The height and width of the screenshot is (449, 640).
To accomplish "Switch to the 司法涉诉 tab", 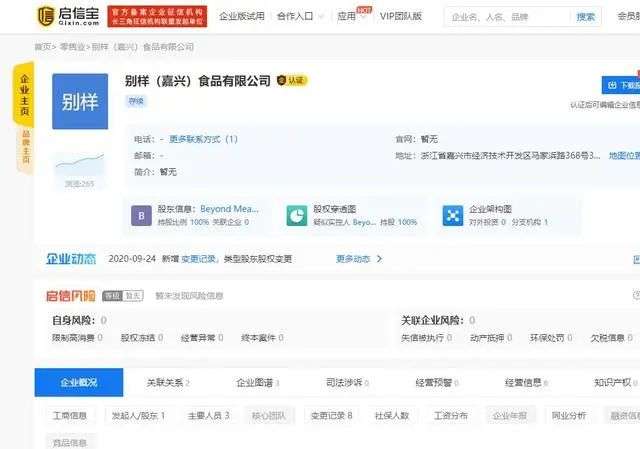I will click(347, 382).
